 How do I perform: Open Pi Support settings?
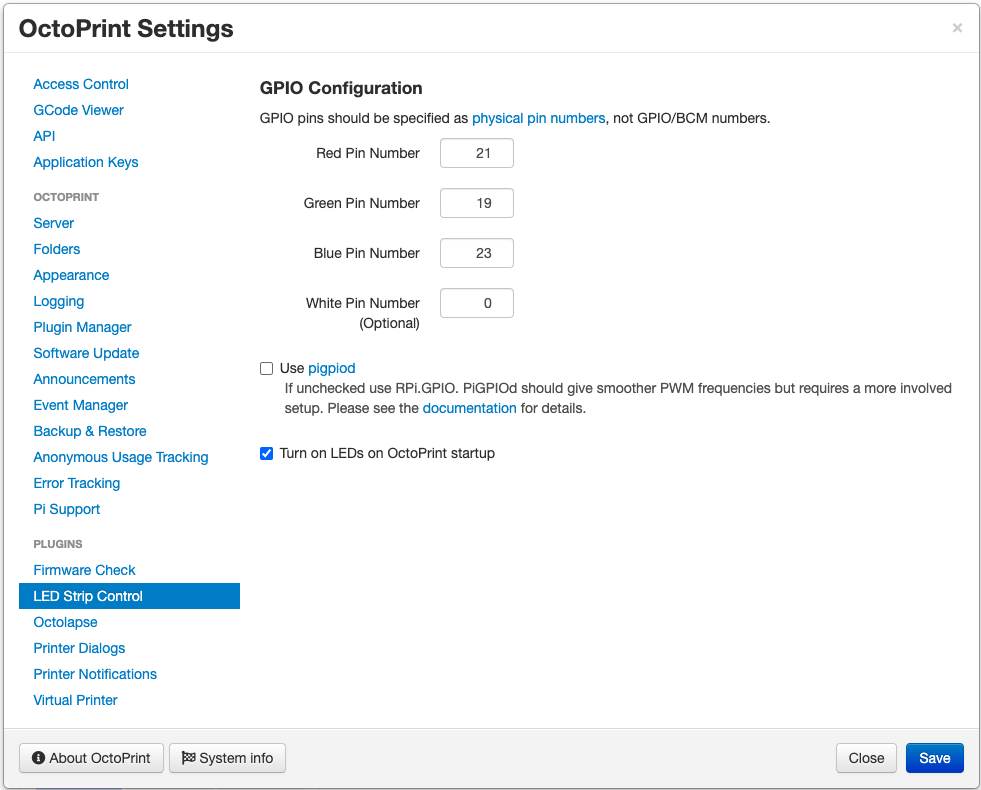[66, 509]
